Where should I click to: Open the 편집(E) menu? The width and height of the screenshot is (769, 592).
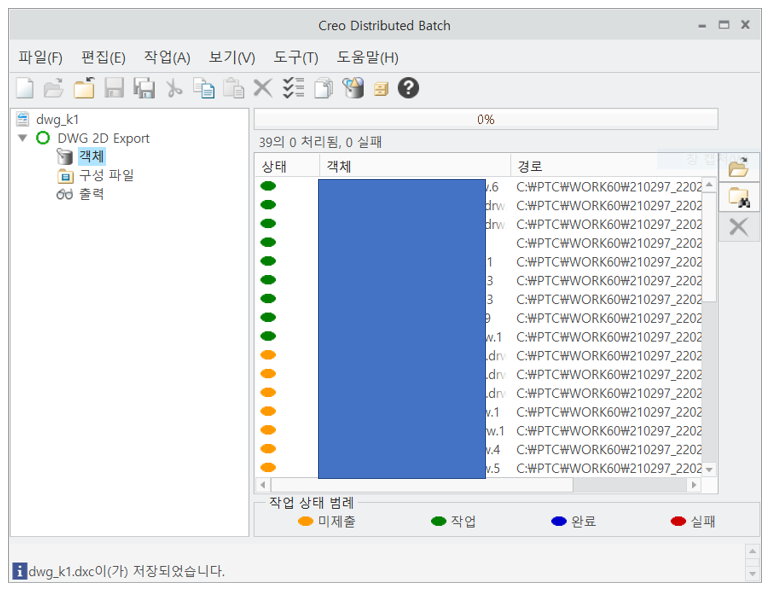[103, 57]
